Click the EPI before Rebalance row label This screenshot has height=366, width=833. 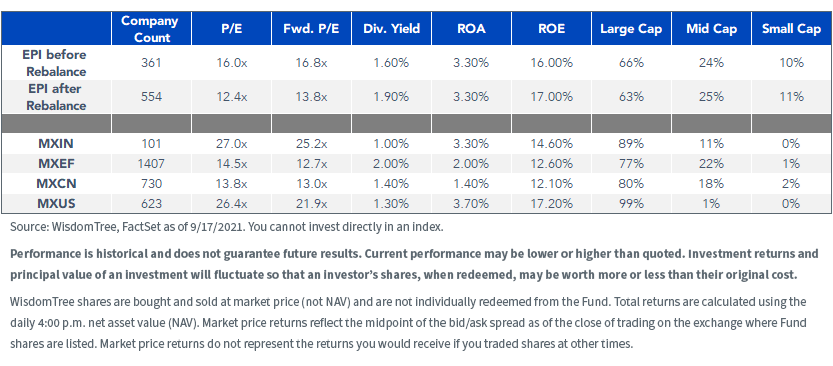coord(56,63)
